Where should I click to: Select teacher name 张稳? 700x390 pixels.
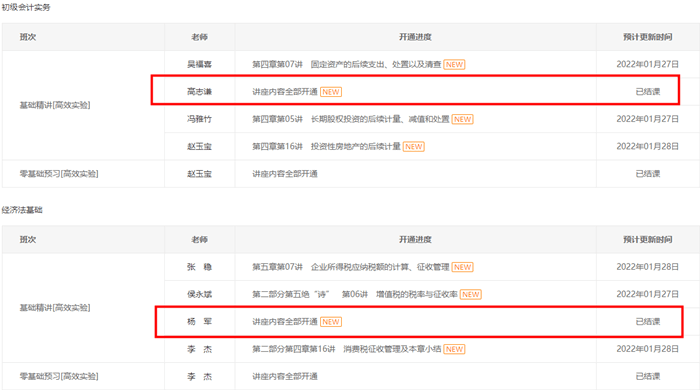click(x=200, y=267)
